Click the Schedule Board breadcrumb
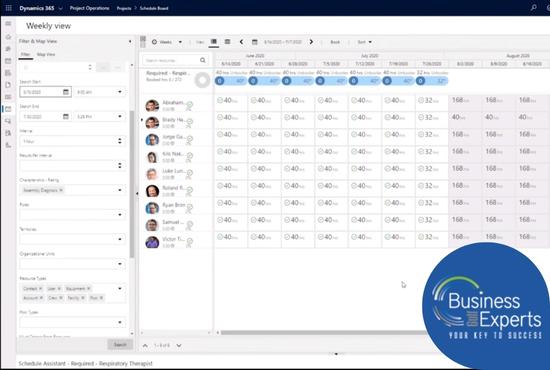This screenshot has width=550, height=370. click(154, 8)
